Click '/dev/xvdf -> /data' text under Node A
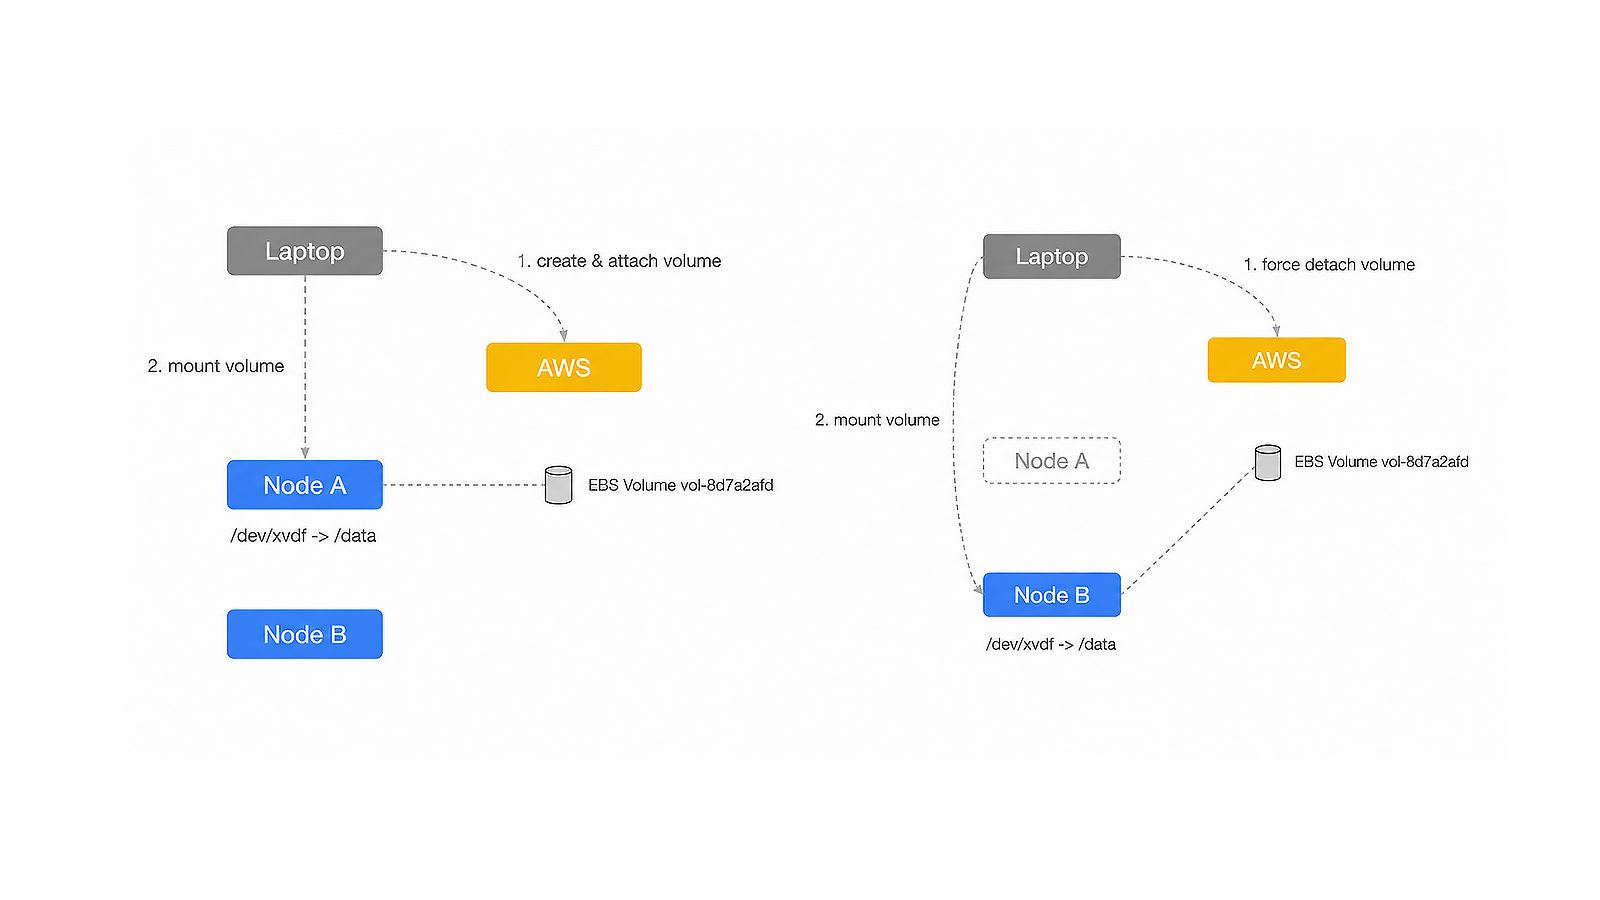The image size is (1600, 900). point(303,536)
